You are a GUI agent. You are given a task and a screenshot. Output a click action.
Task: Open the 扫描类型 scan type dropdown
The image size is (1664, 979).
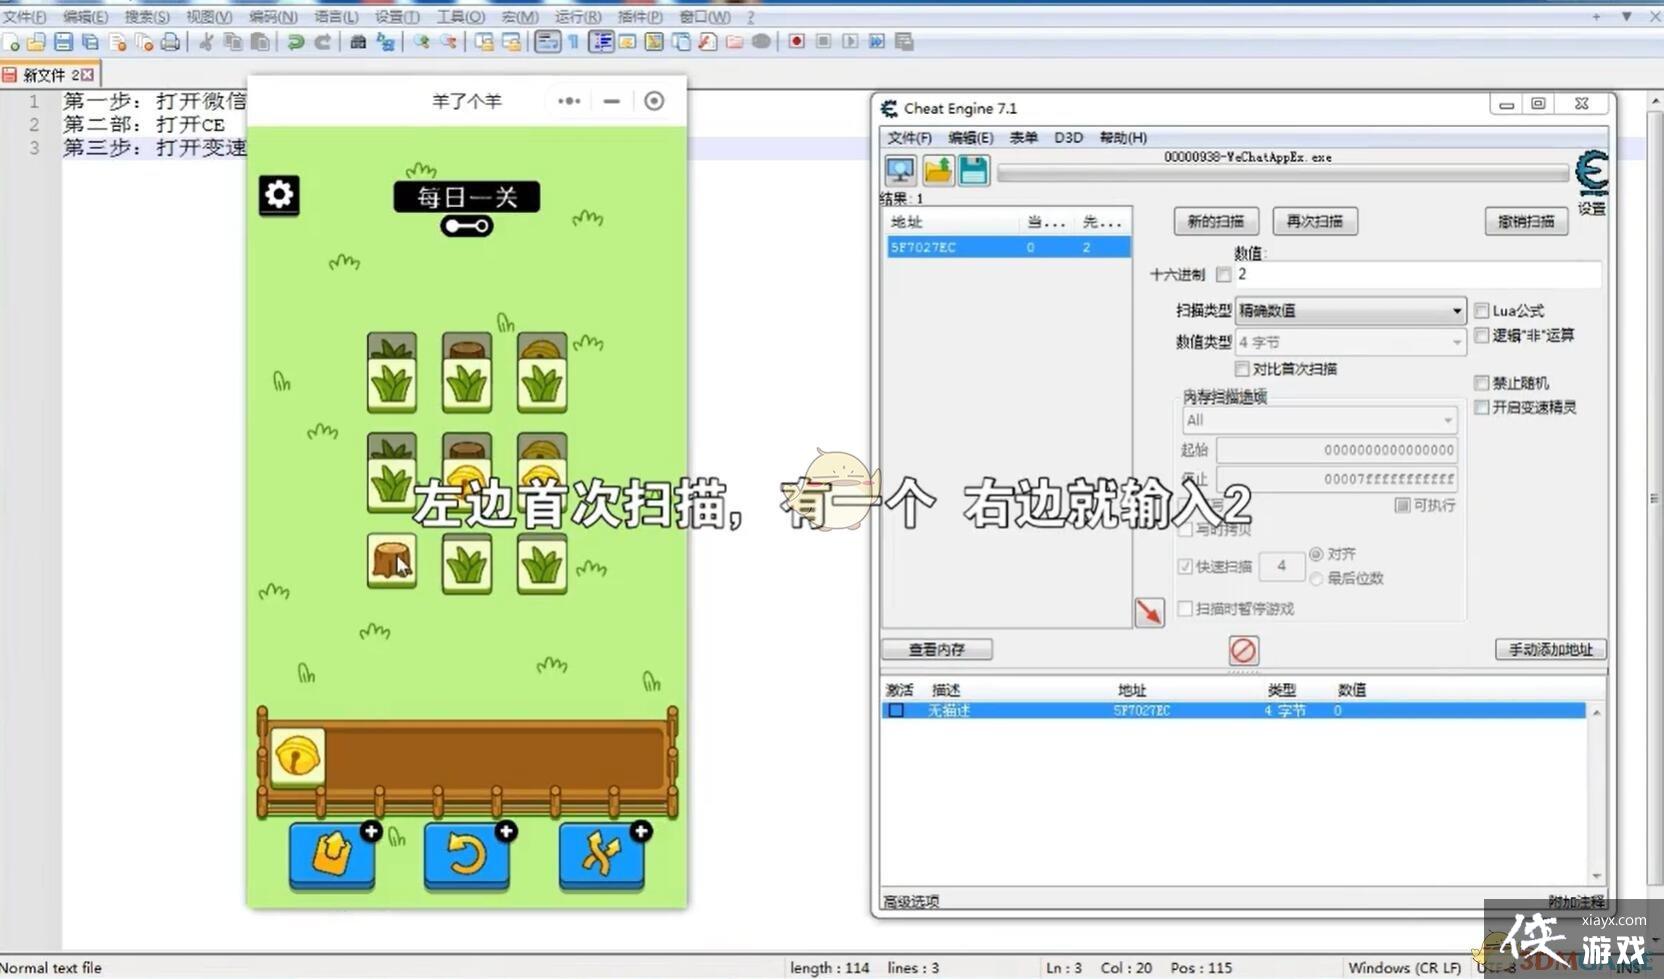pos(1350,311)
